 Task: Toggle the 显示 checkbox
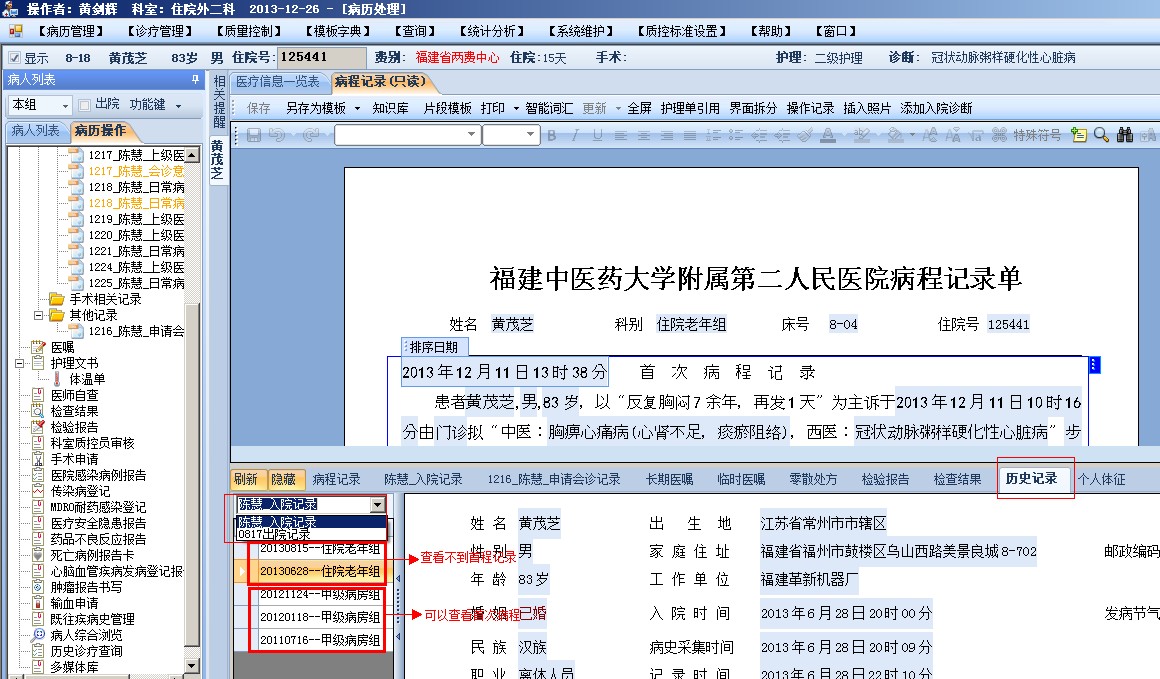click(14, 58)
